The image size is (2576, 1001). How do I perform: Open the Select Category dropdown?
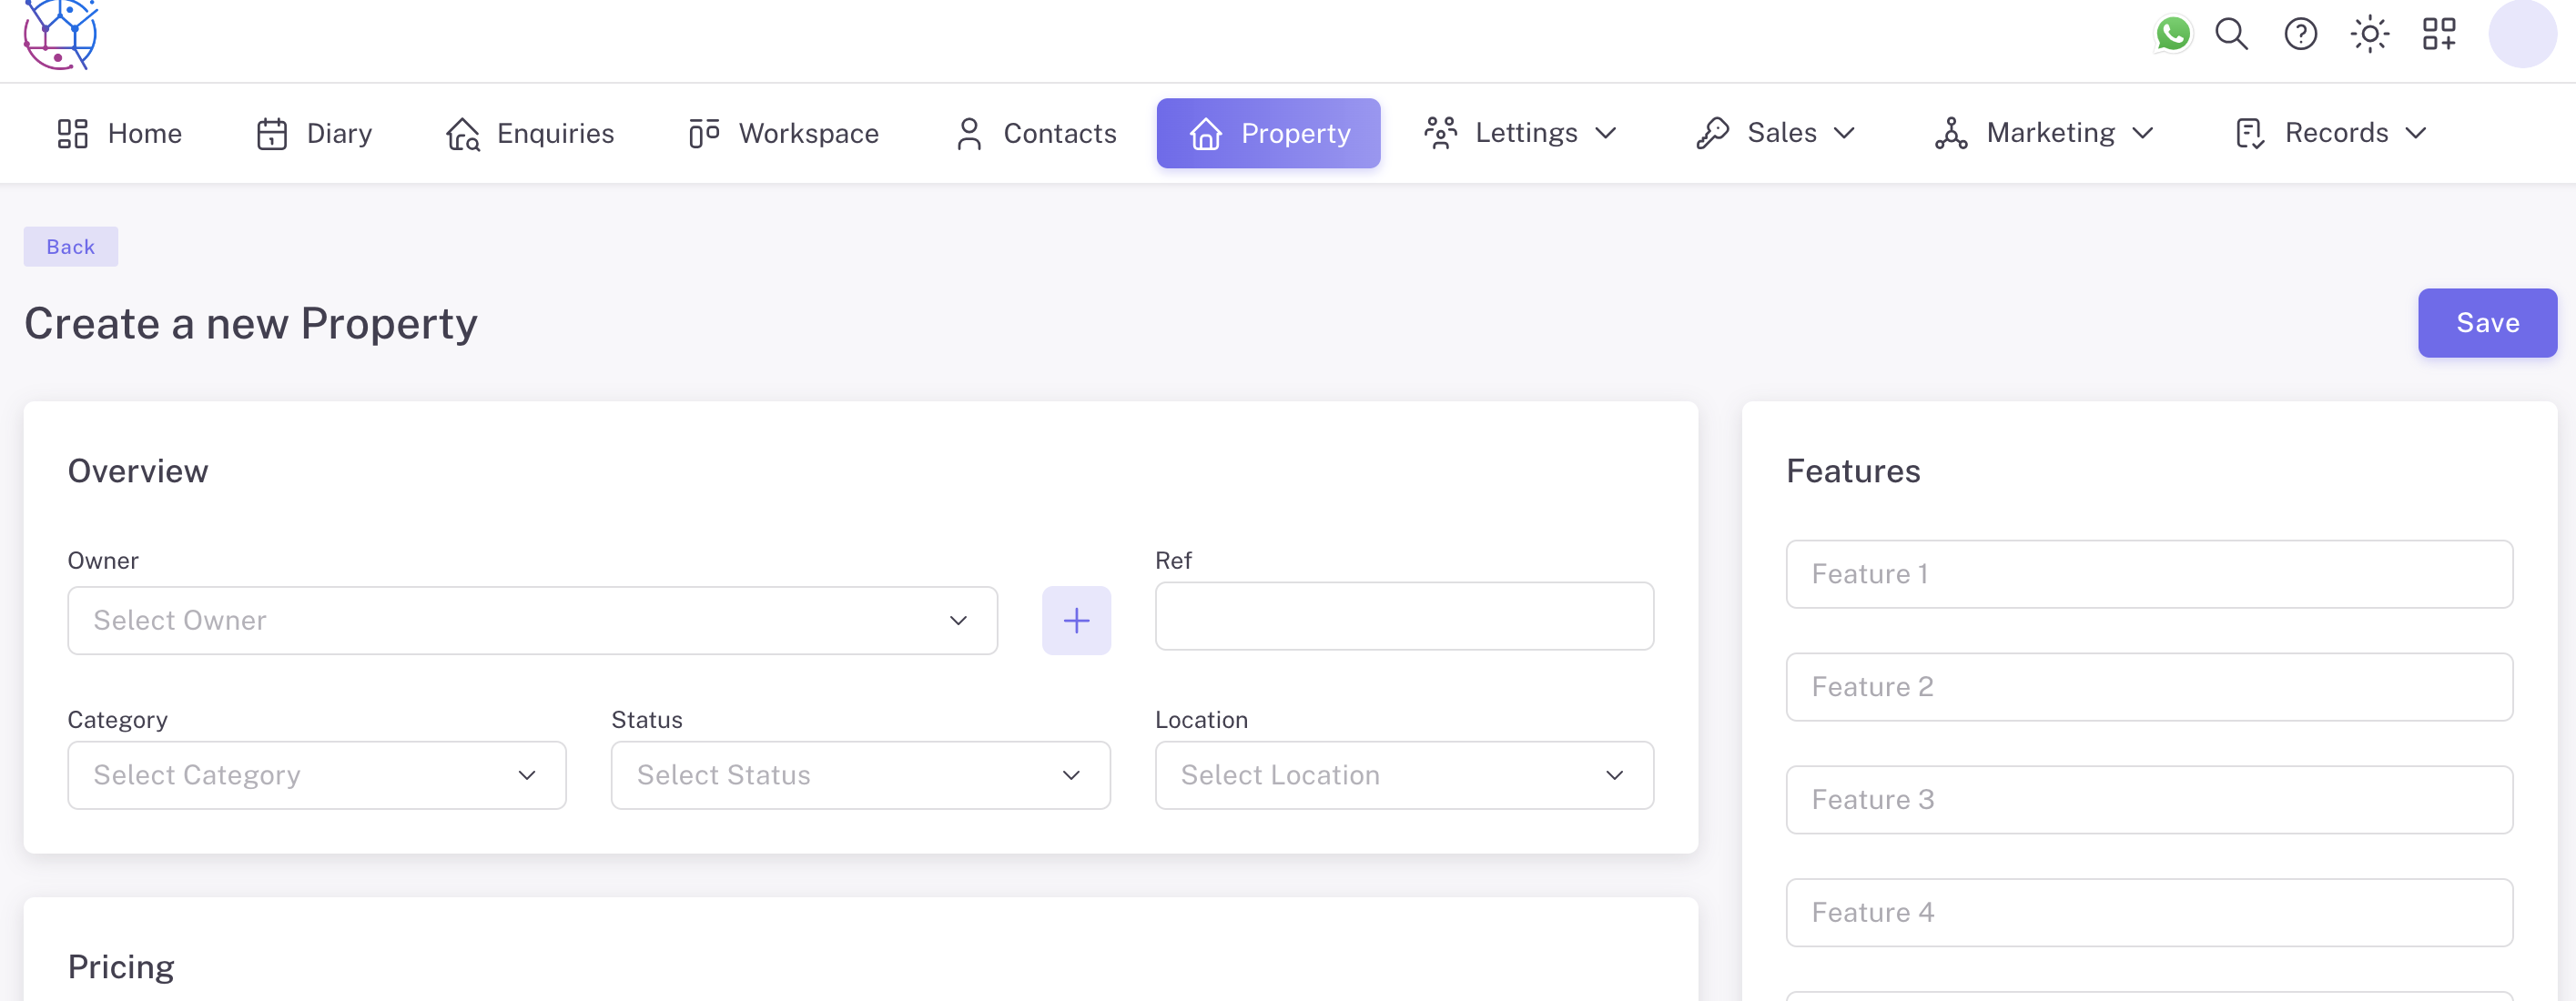click(316, 775)
